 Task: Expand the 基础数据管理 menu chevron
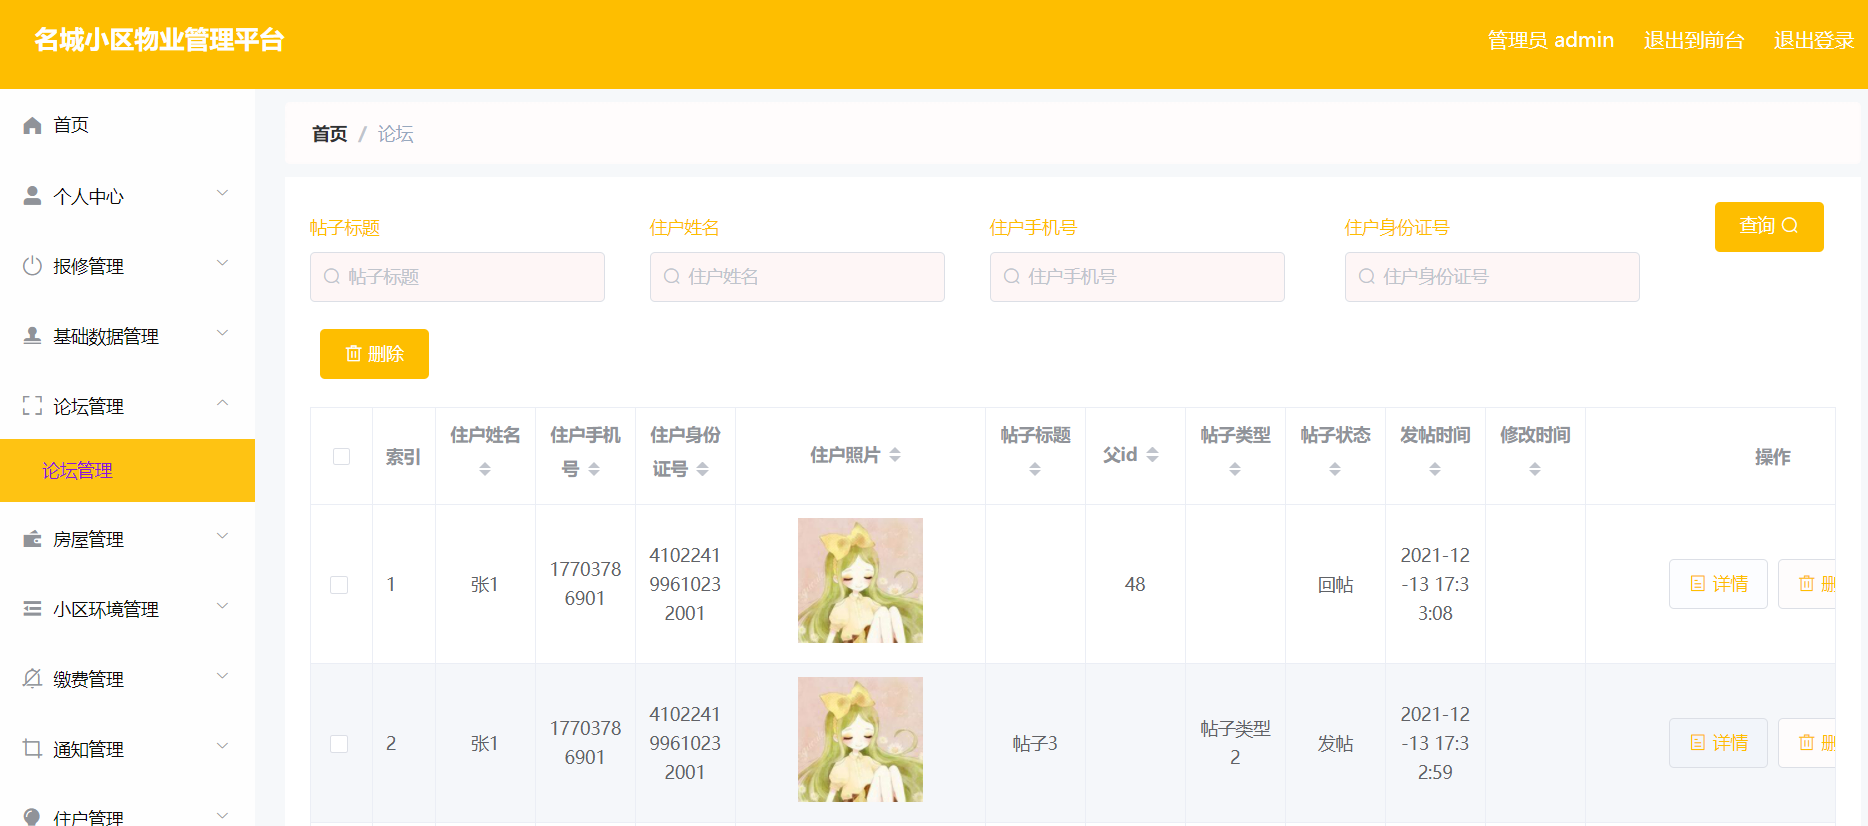tap(223, 333)
